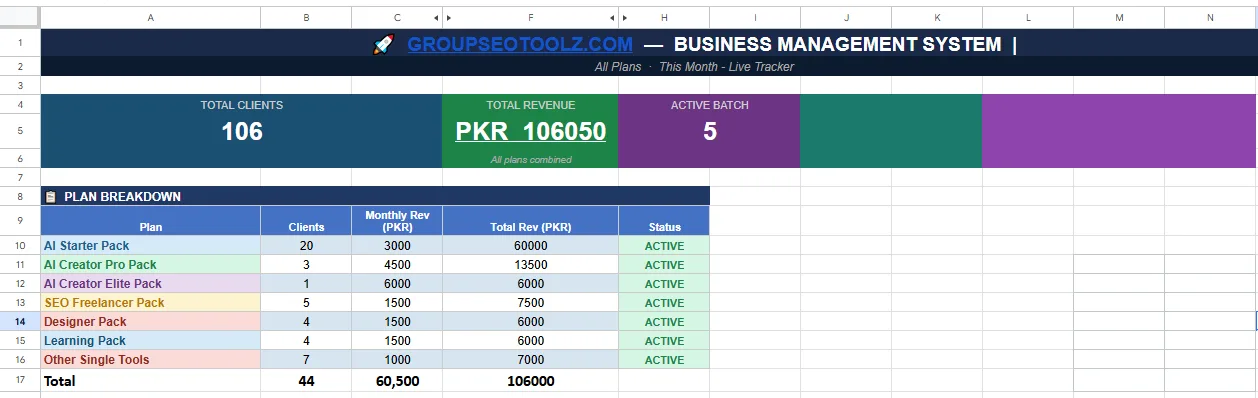Viewport: 1258px width, 398px height.
Task: Click the TOTAL CLIENTS label
Action: point(242,105)
